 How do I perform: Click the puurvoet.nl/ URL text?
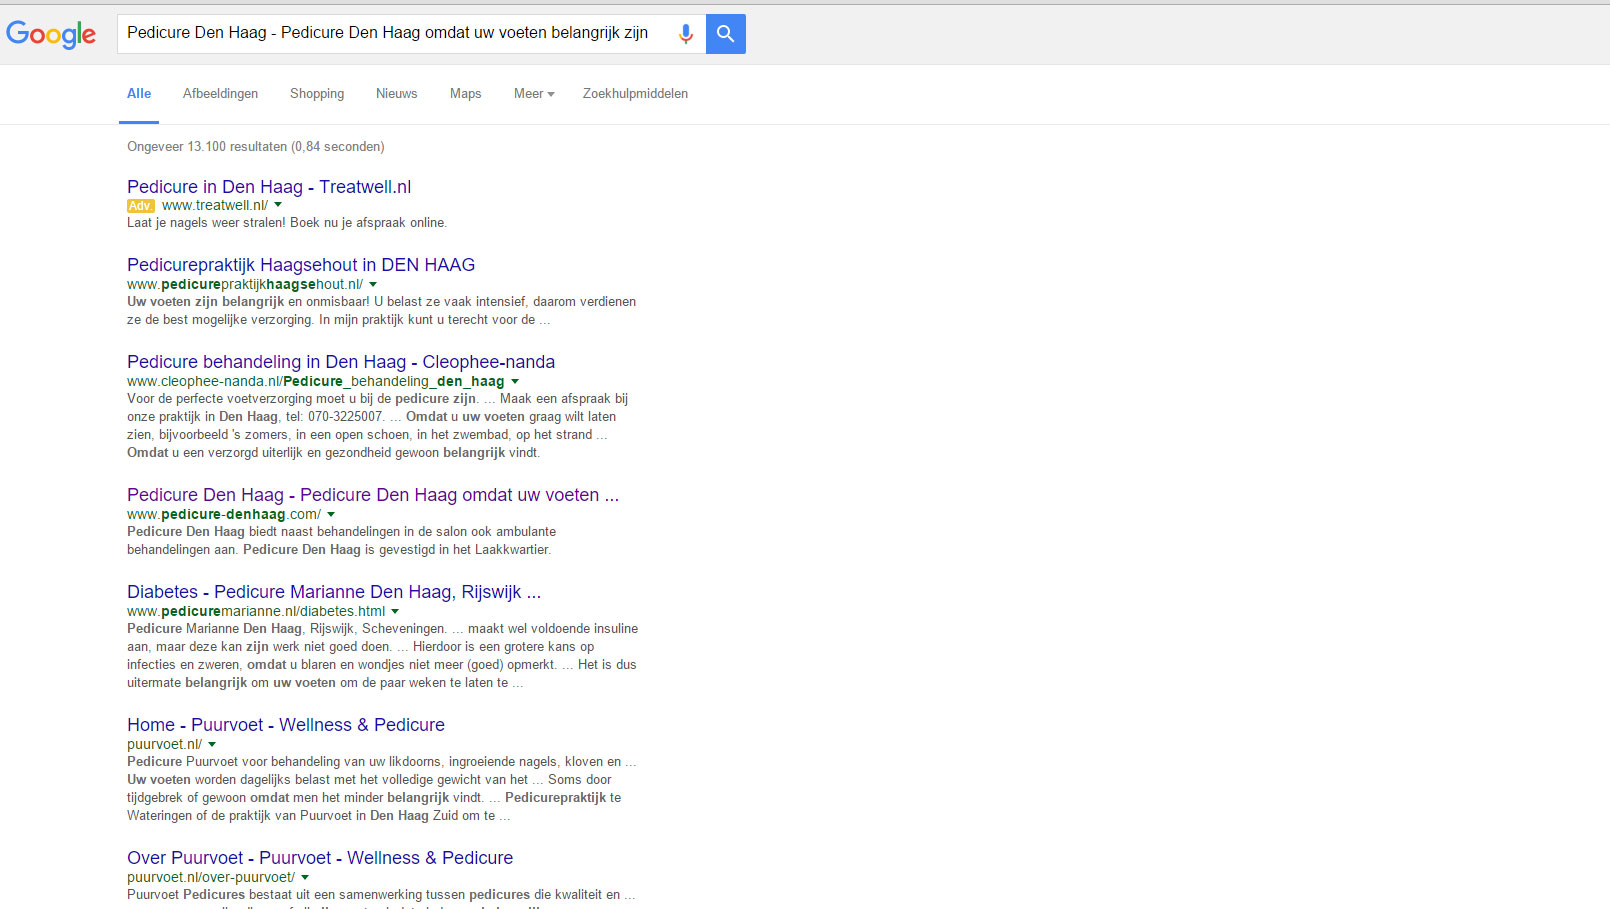coord(164,744)
